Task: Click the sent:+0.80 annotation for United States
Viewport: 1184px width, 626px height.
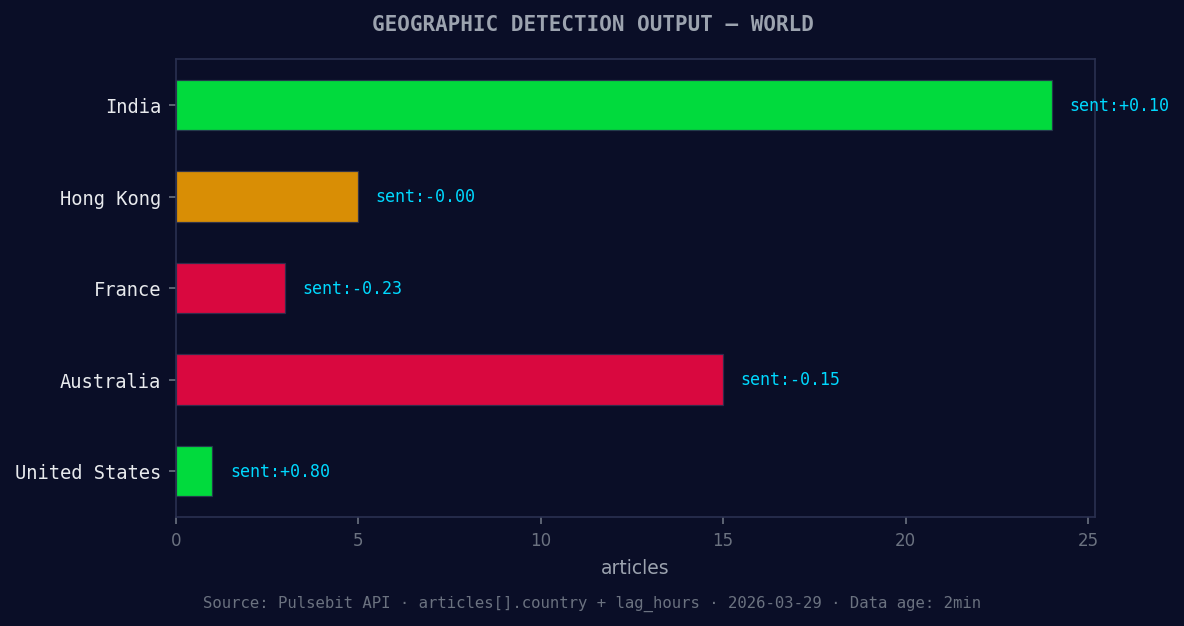Action: point(279,470)
